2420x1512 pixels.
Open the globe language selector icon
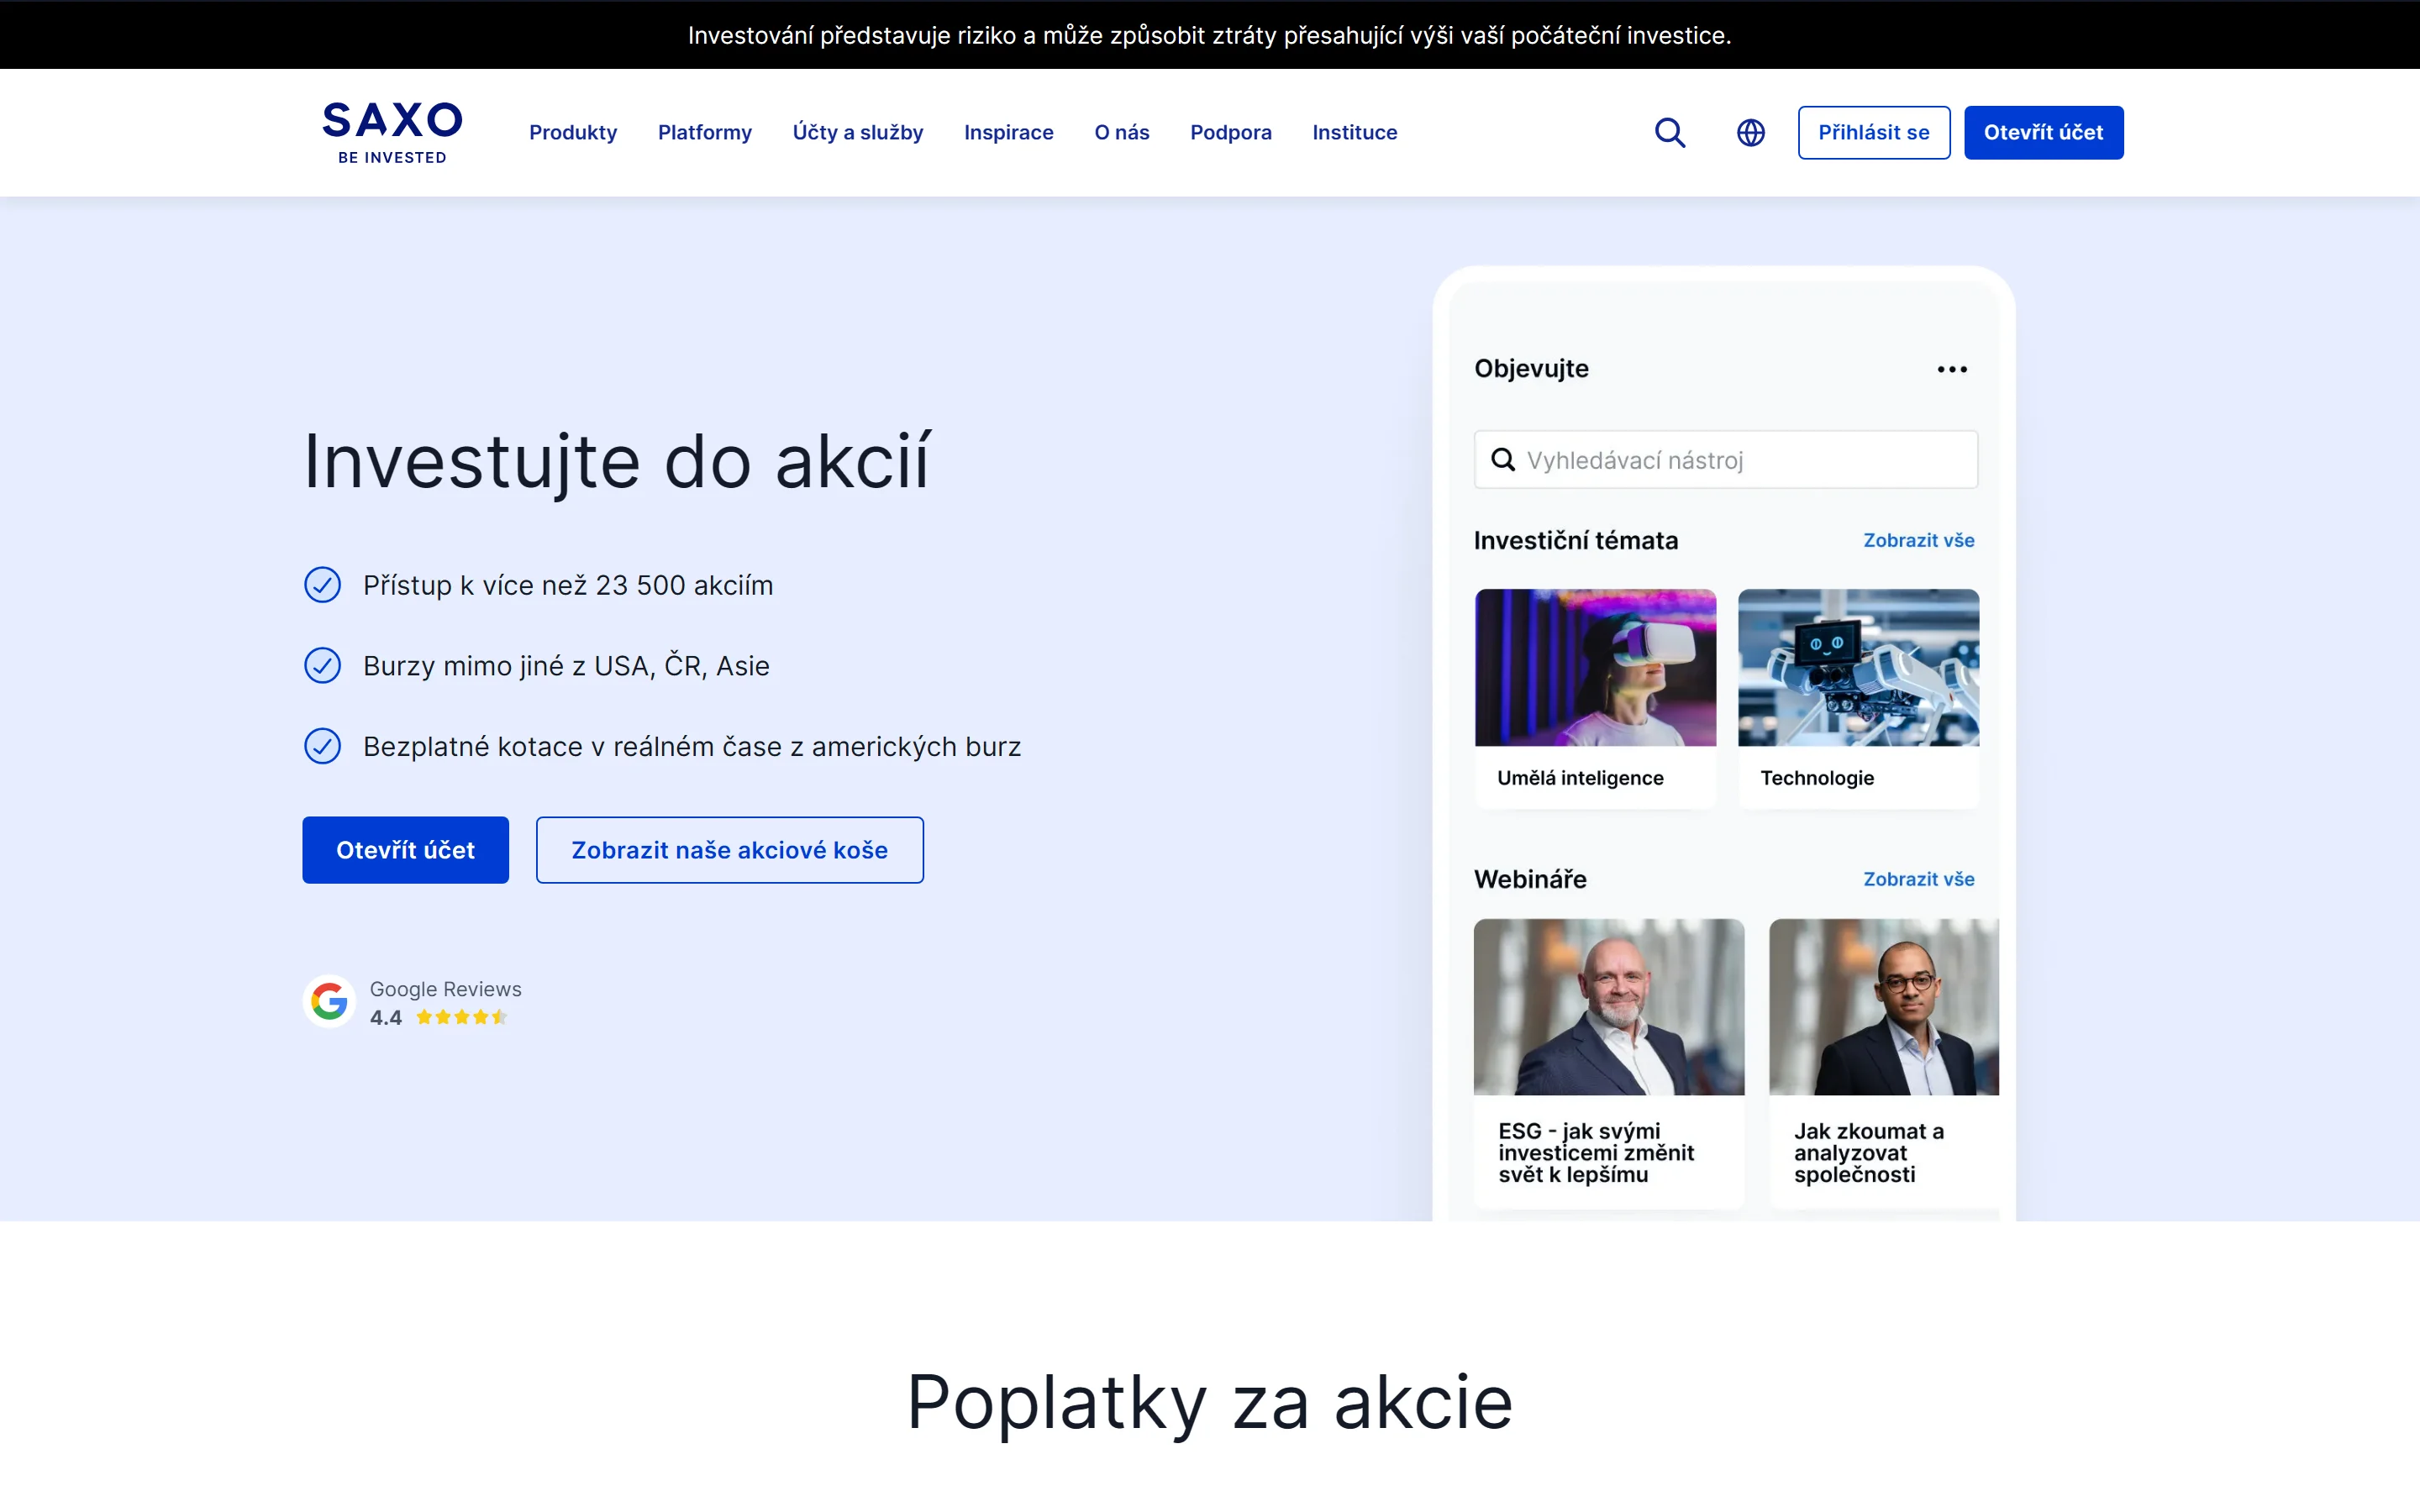click(1750, 132)
